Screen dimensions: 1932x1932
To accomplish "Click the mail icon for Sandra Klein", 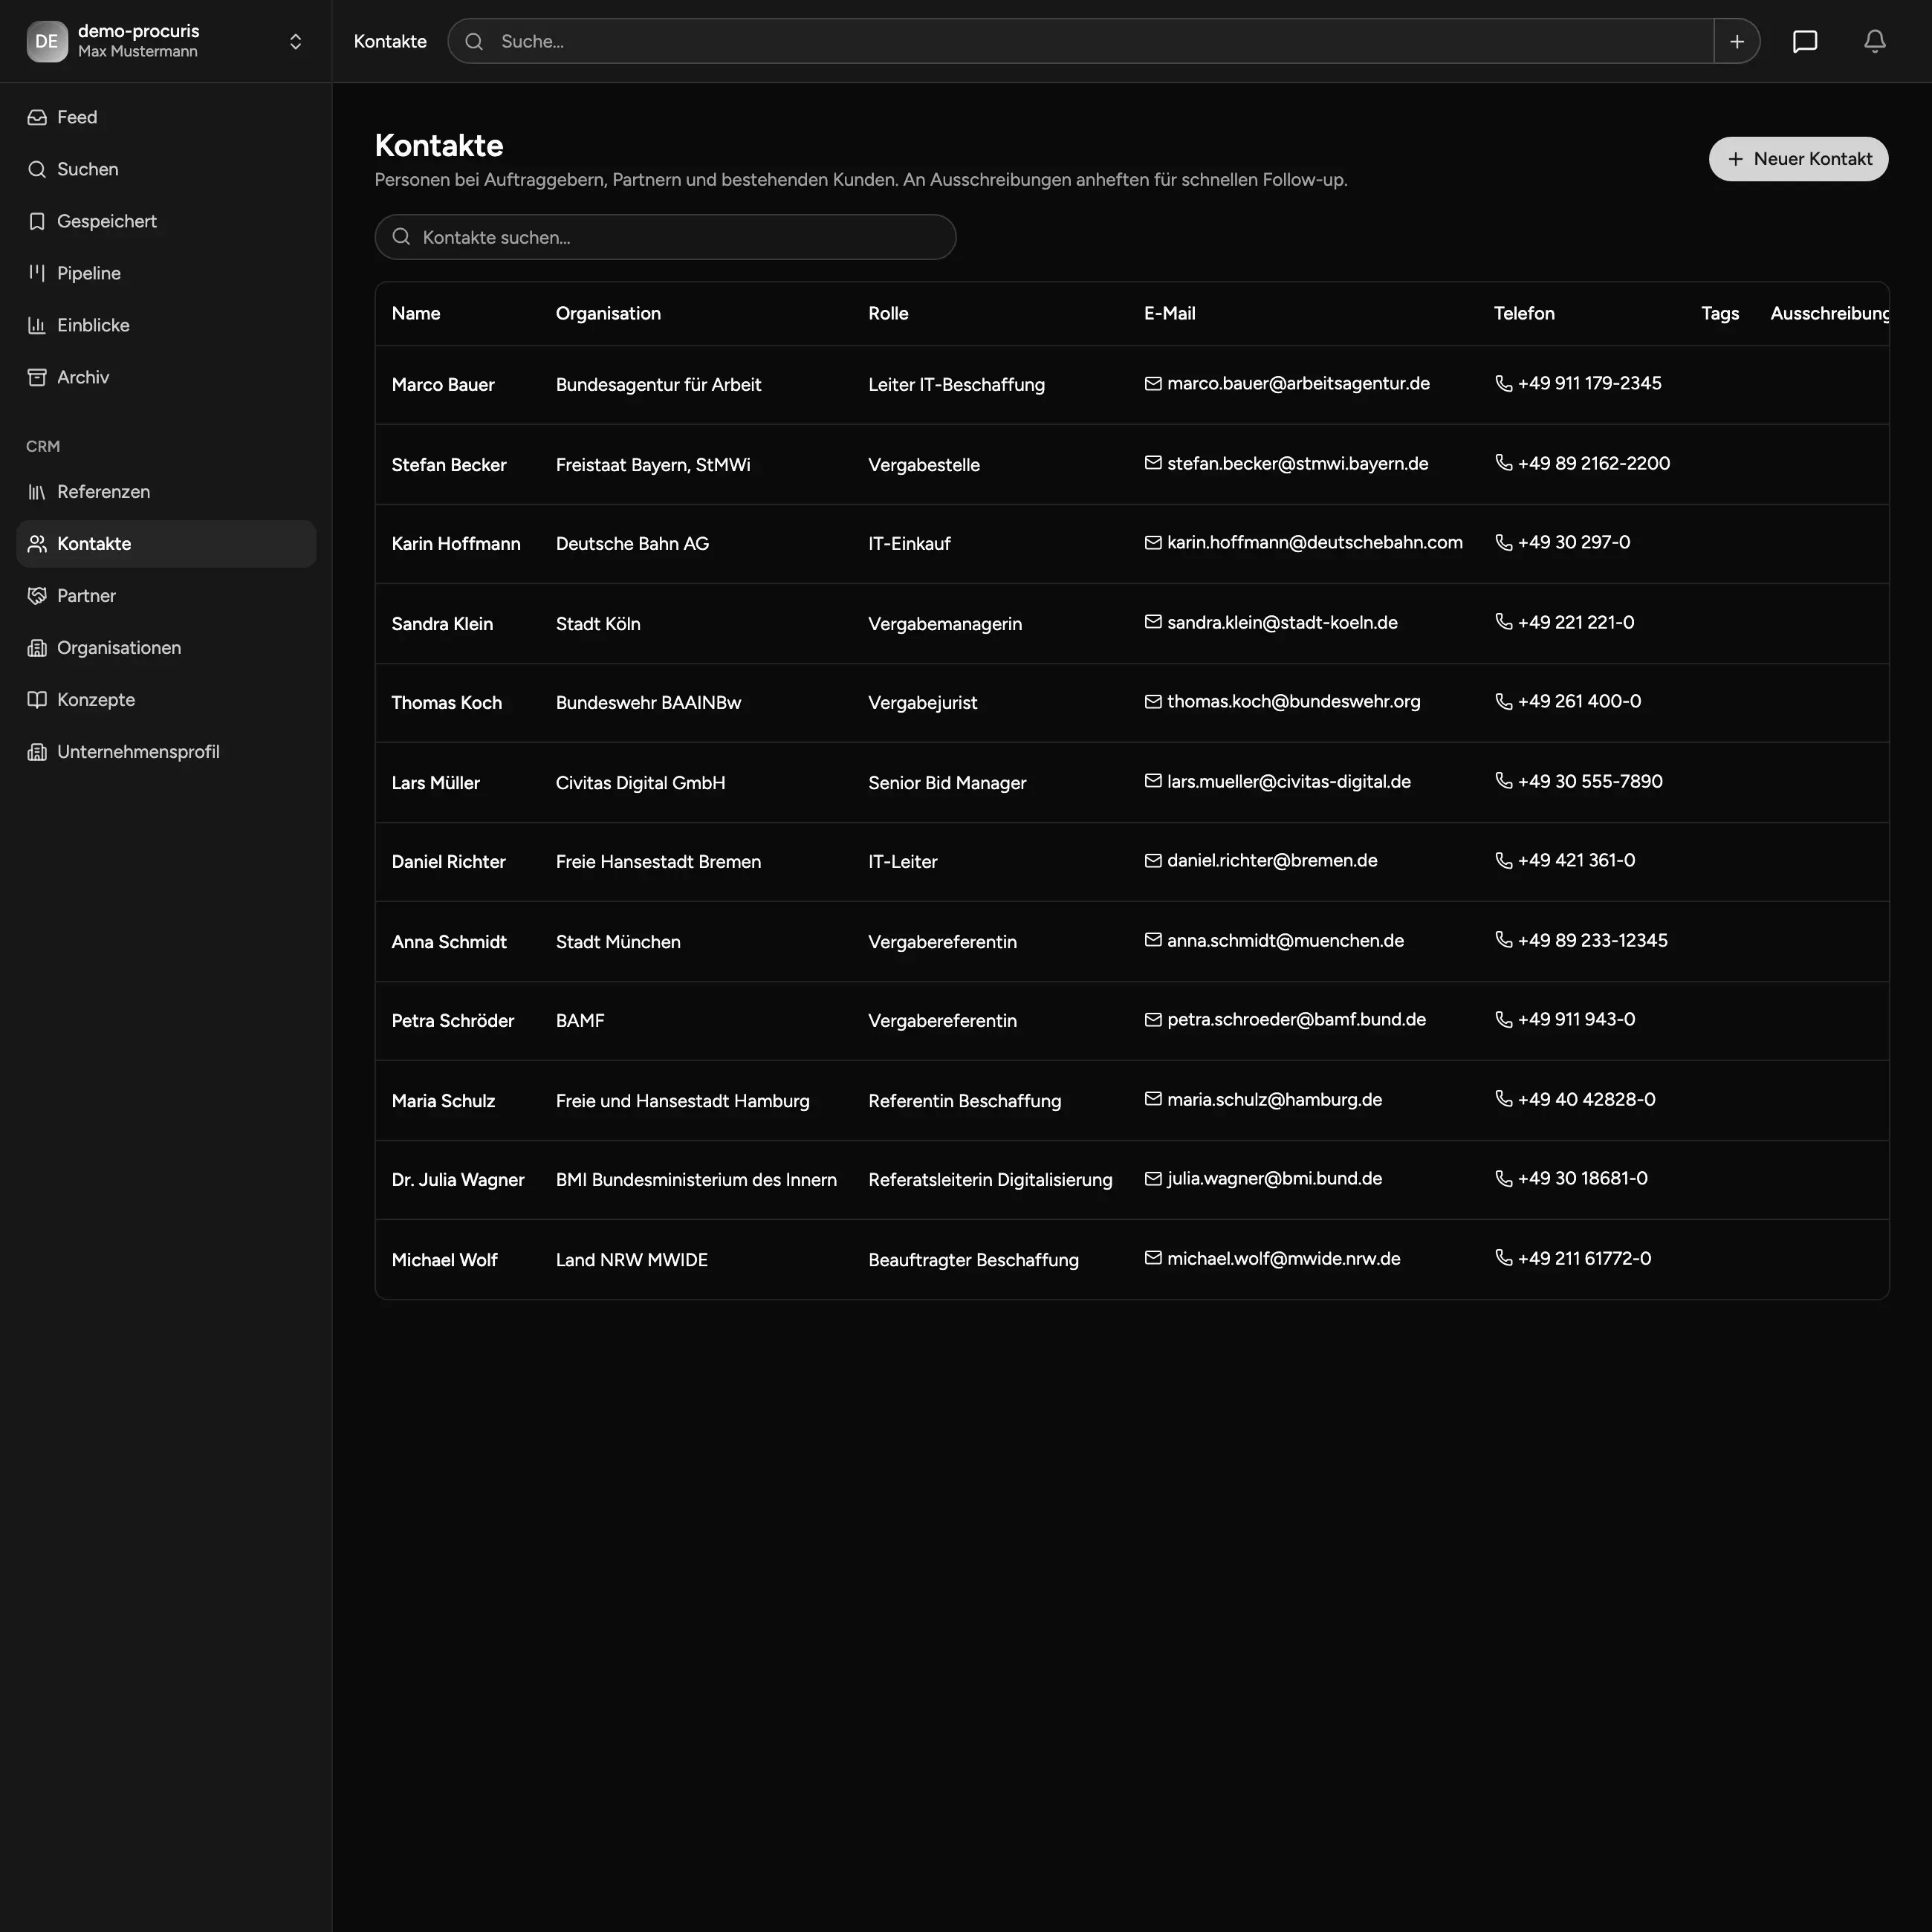I will [x=1153, y=622].
